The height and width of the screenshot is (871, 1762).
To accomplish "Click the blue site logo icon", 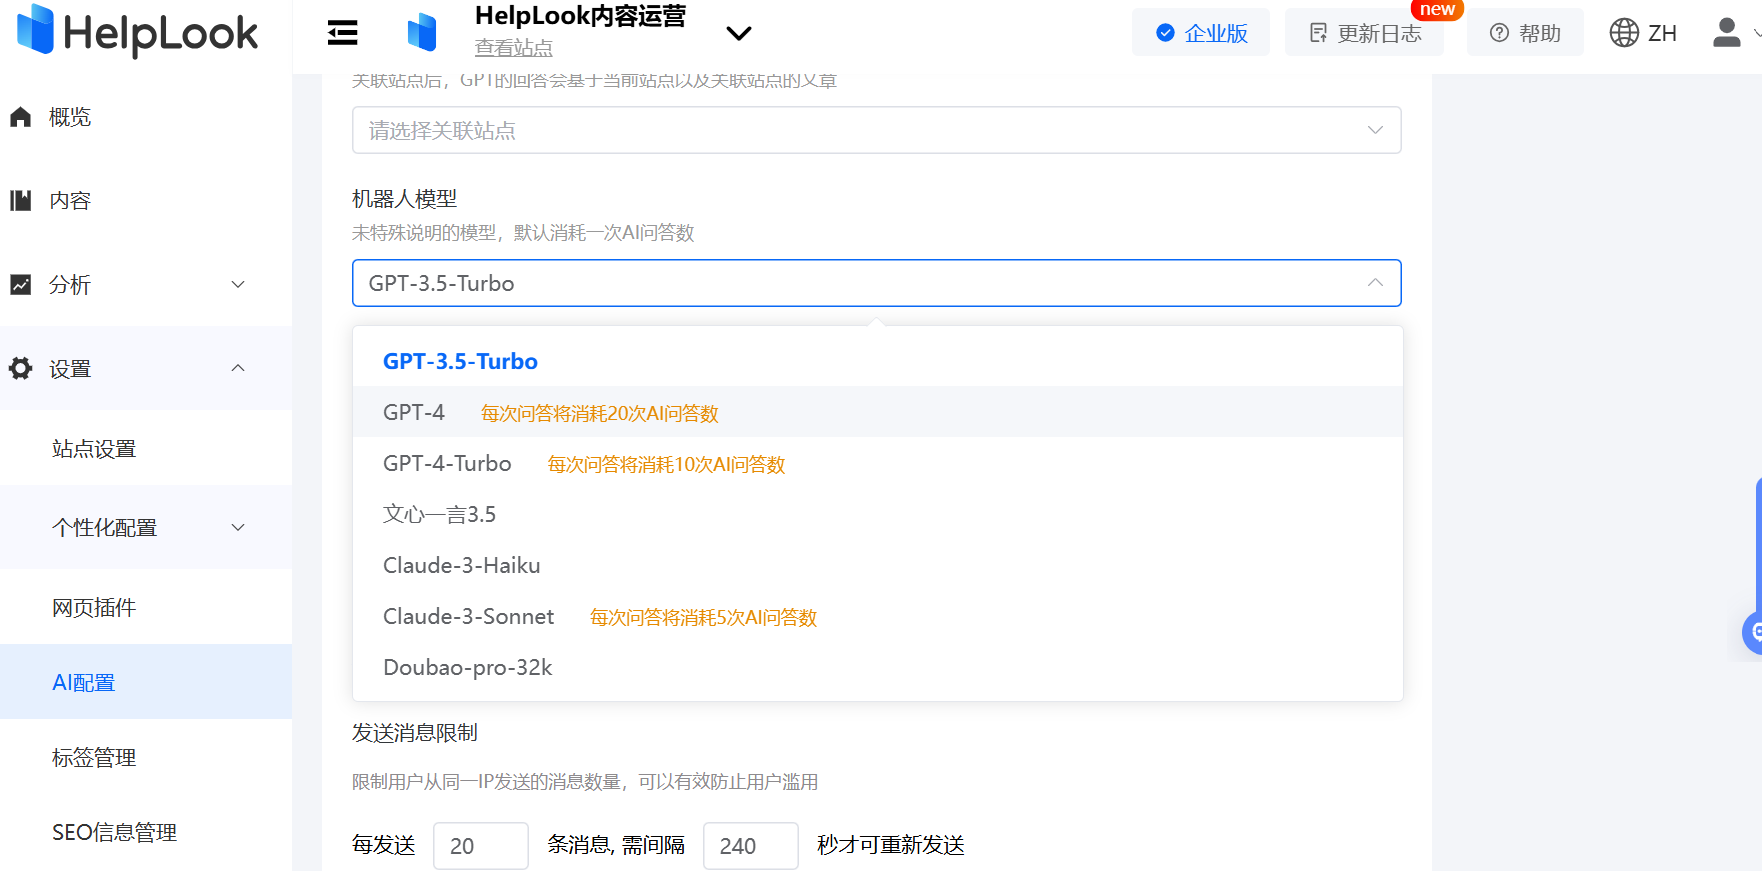I will 422,33.
